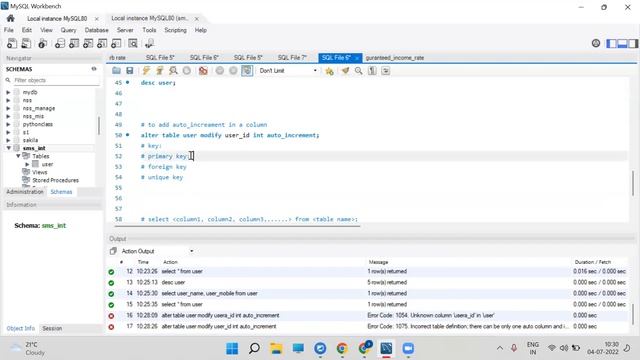Image resolution: width=640 pixels, height=360 pixels.
Task: Switch to the guranteed_income_rate tab
Action: [395, 58]
